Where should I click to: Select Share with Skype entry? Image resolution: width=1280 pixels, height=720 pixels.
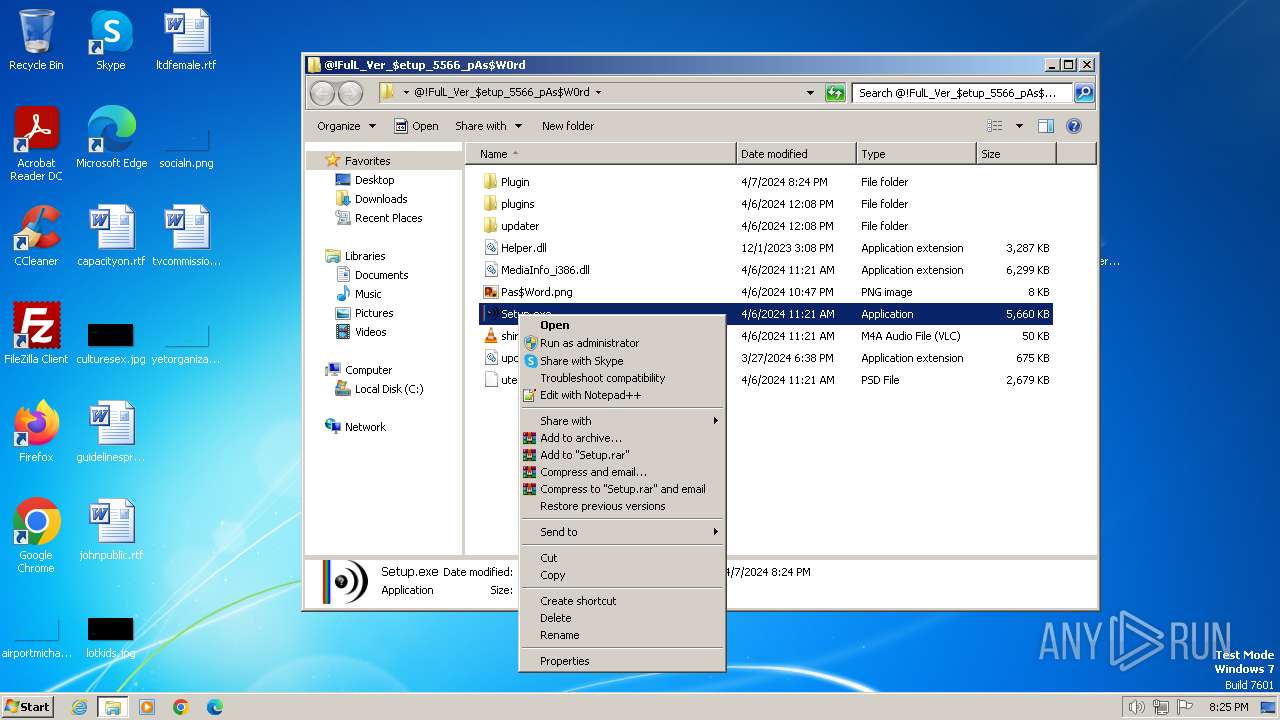pyautogui.click(x=622, y=361)
